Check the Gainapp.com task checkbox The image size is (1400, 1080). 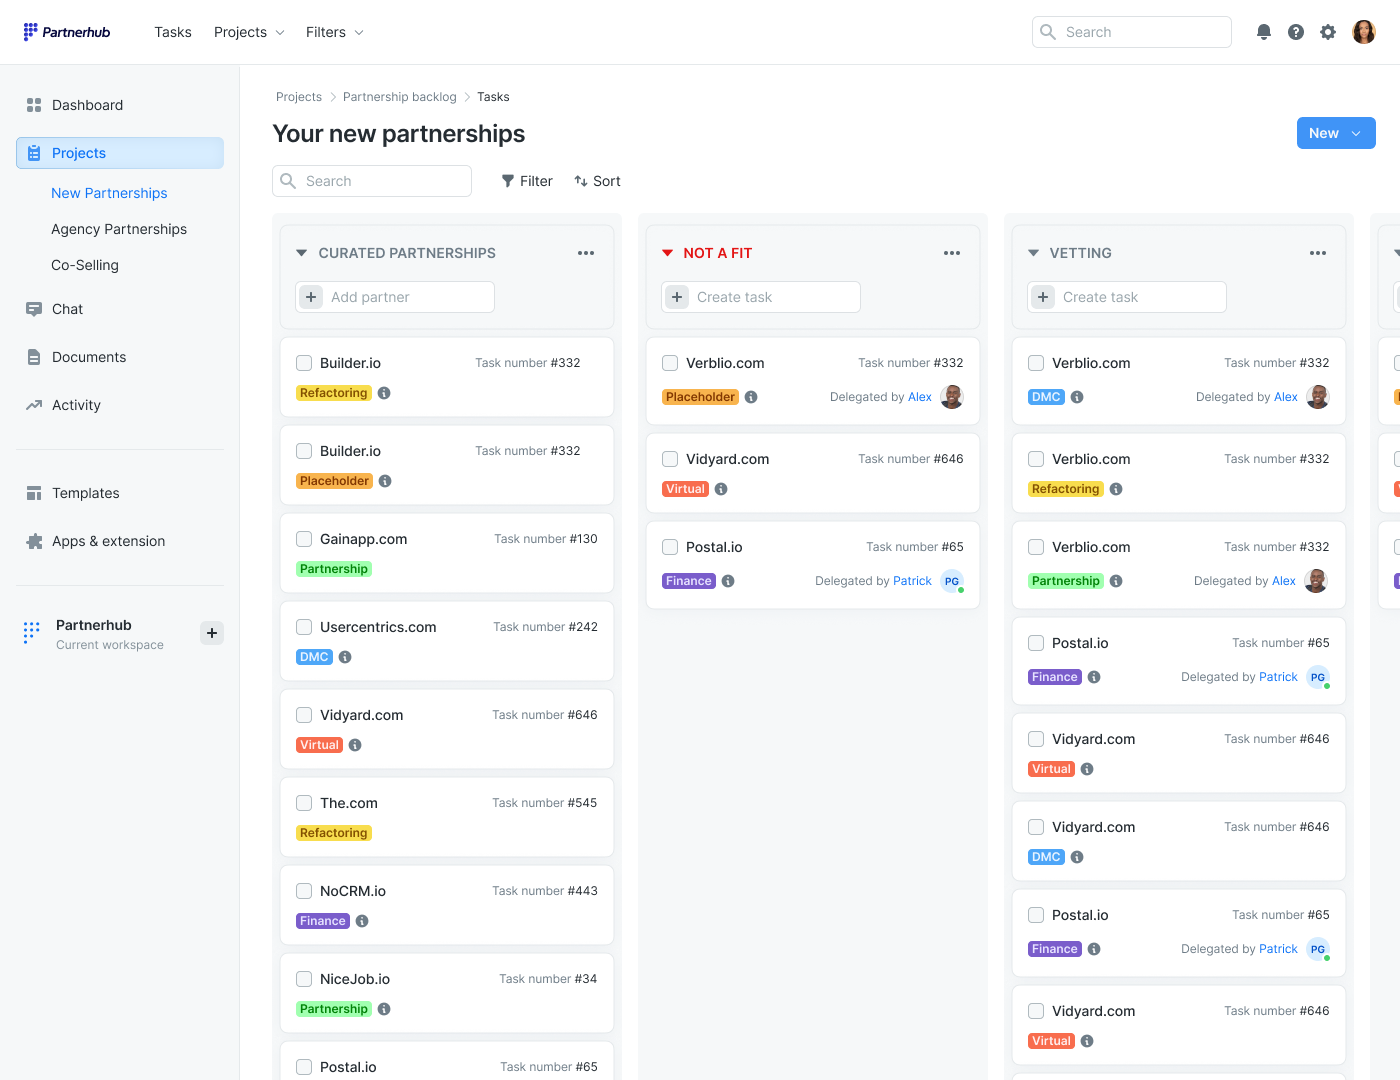304,539
